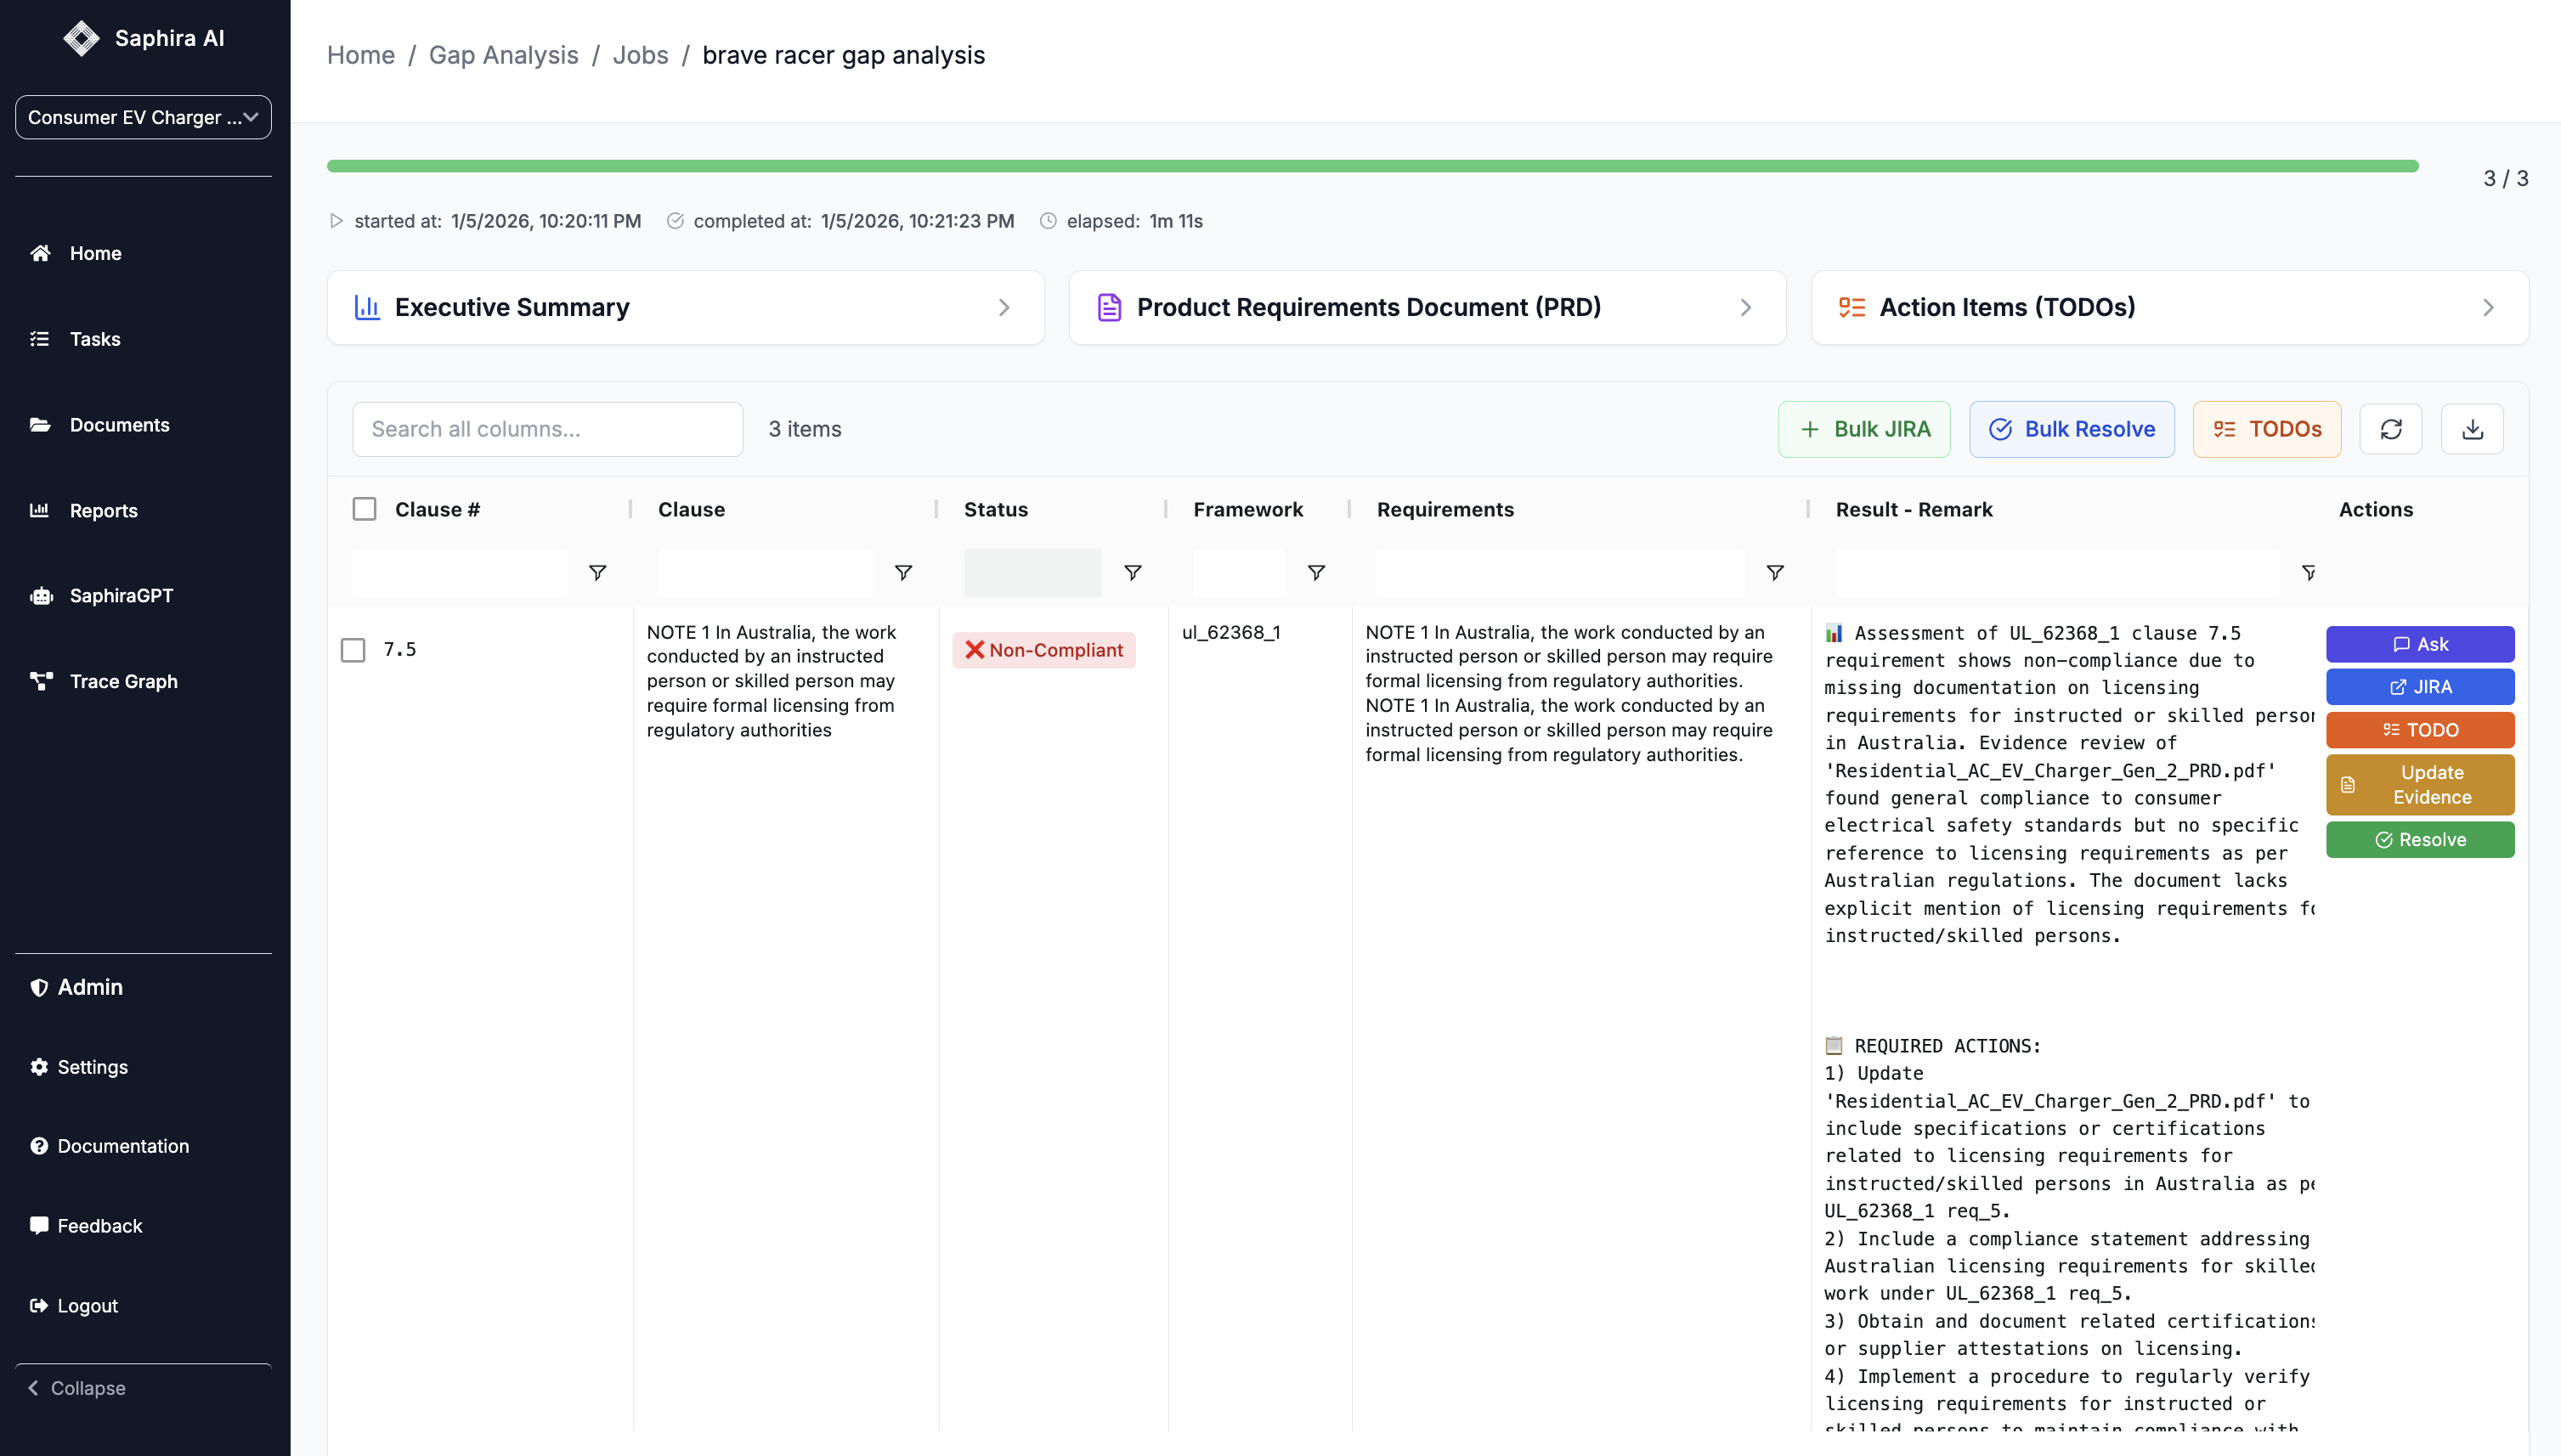Open Reports from the sidebar menu

click(x=103, y=511)
